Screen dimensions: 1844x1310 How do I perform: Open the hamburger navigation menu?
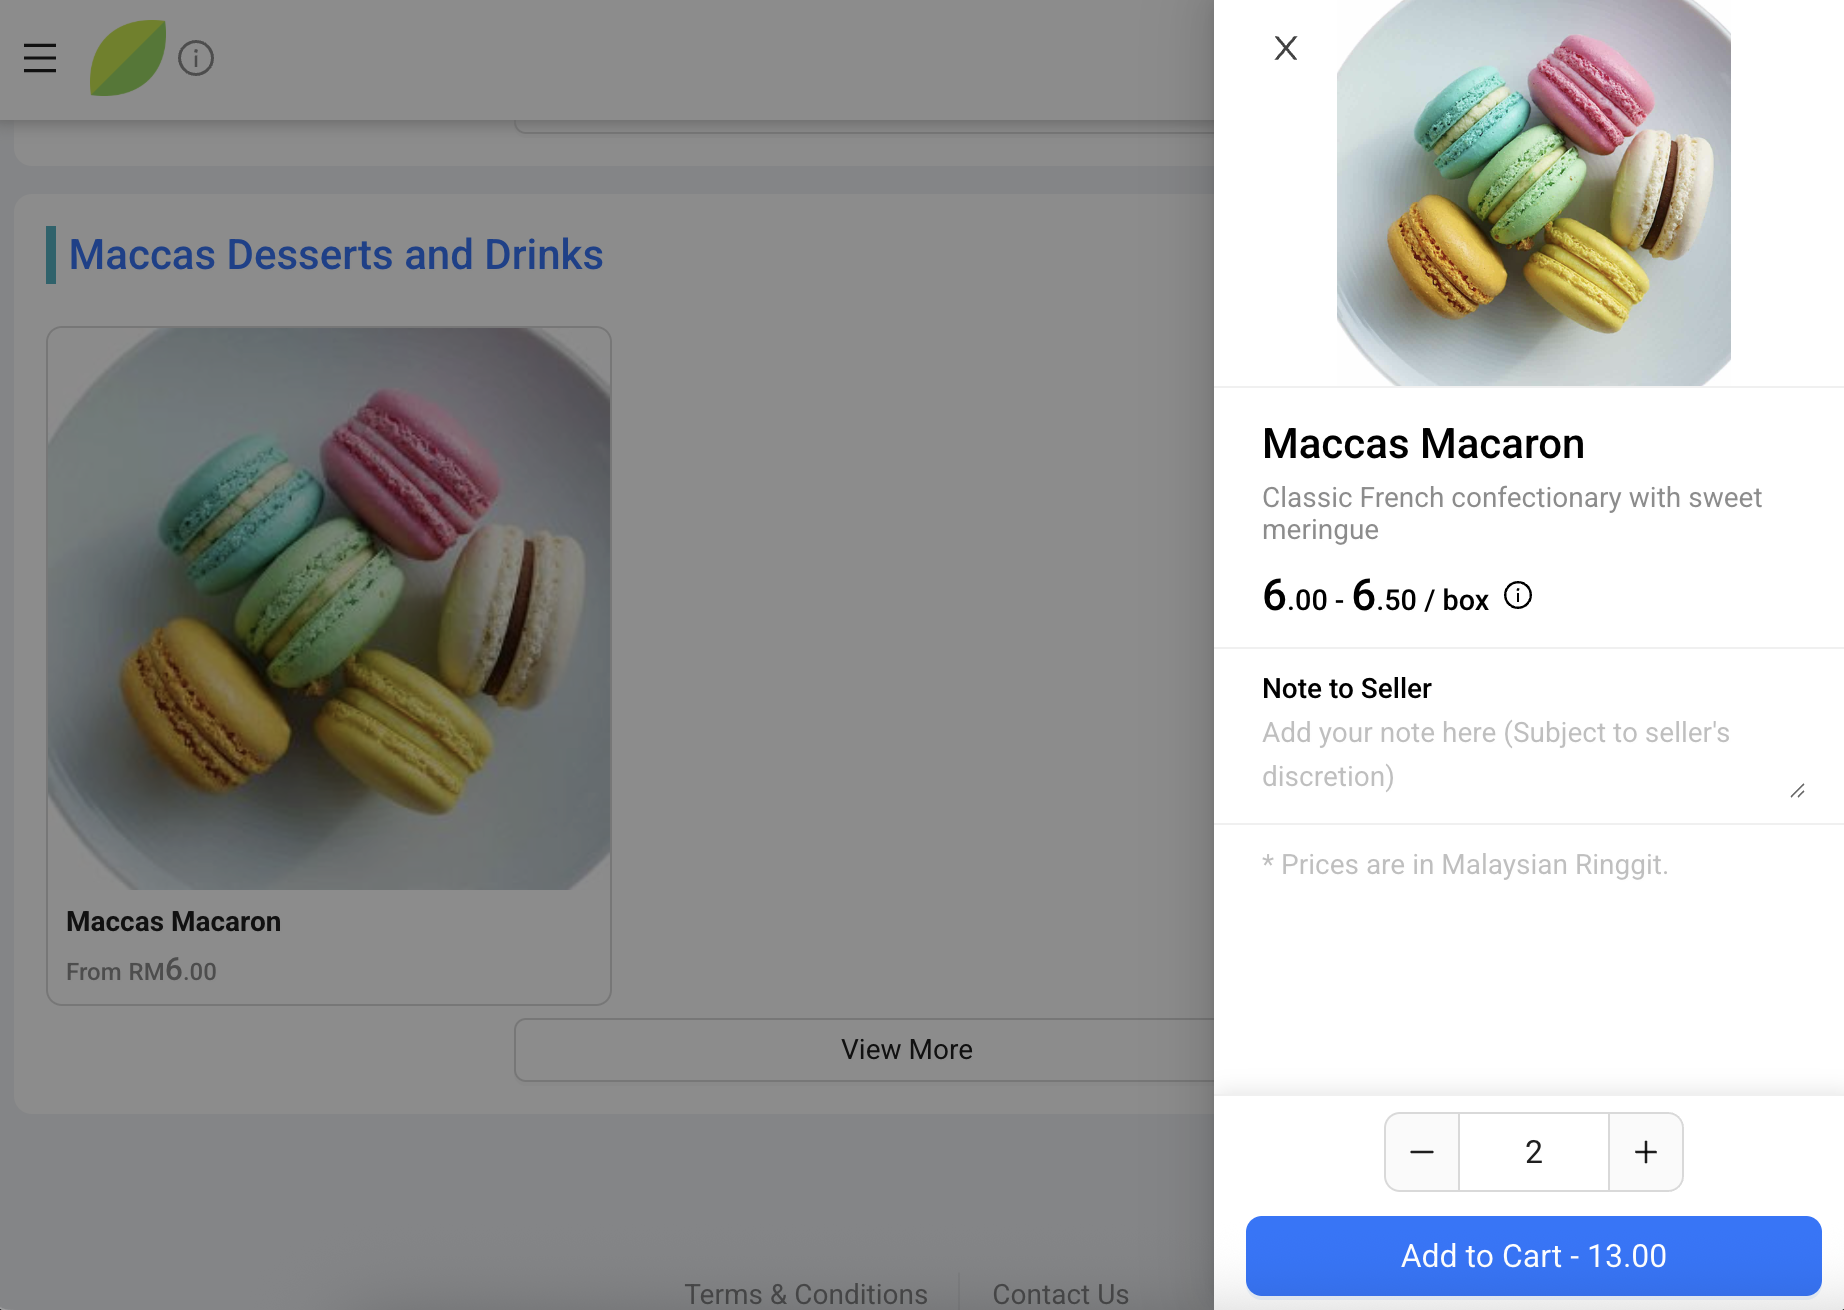pos(40,58)
